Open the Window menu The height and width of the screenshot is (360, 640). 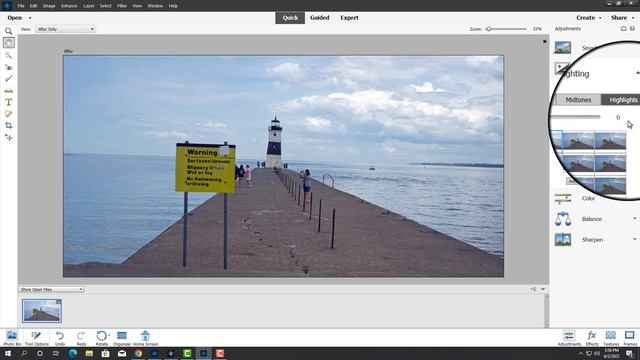[x=155, y=6]
